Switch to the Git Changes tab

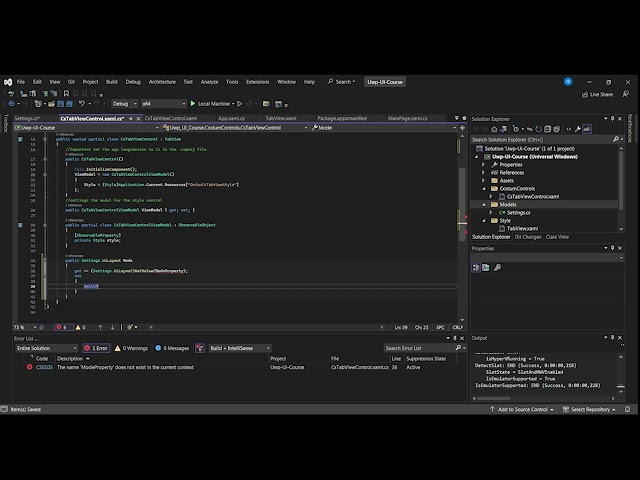pos(528,237)
